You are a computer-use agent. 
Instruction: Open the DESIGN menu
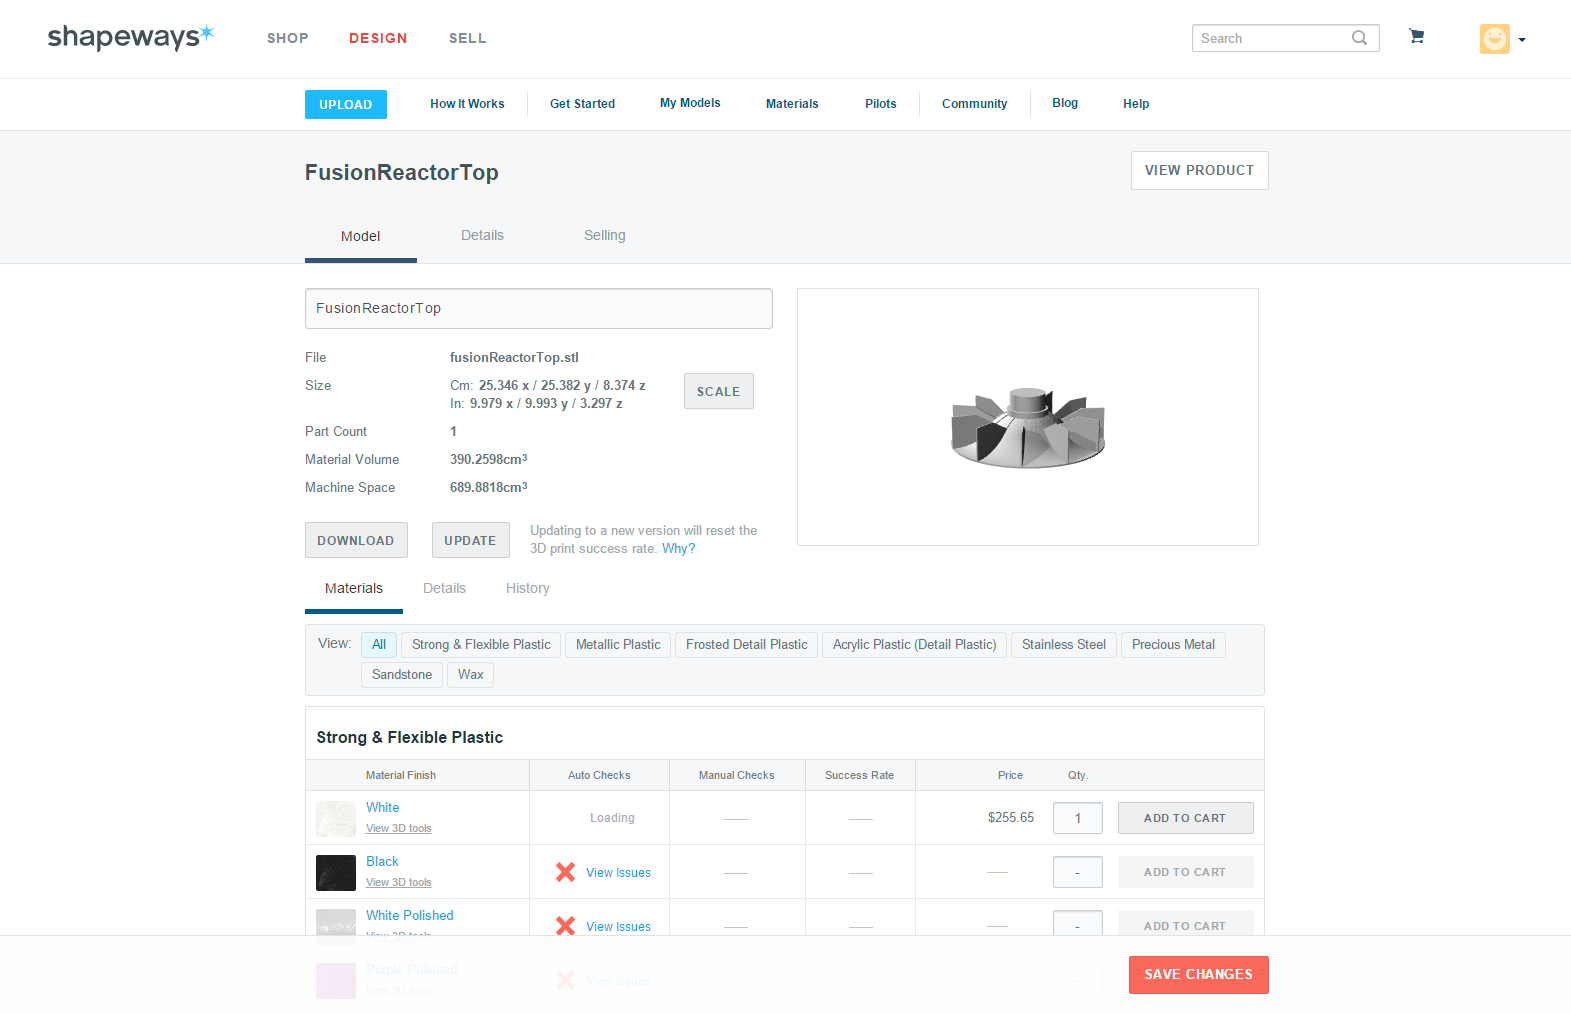click(378, 38)
